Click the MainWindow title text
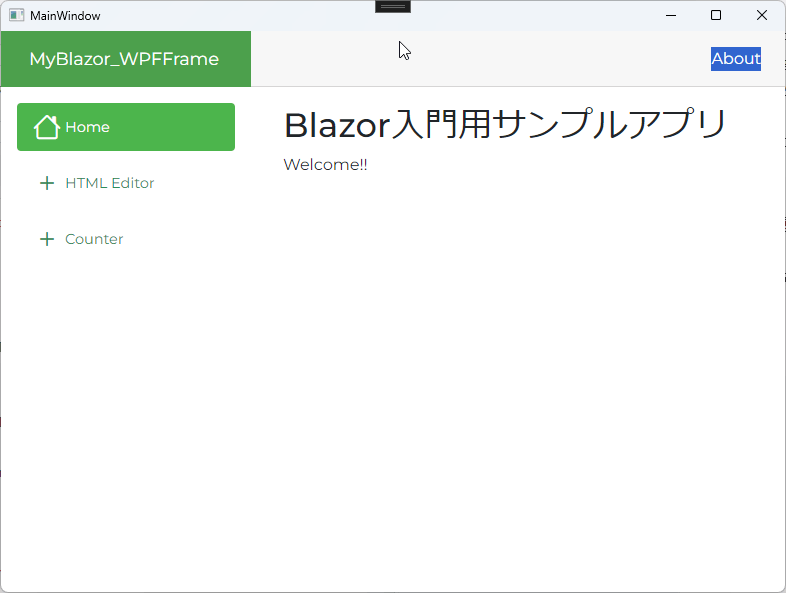 coord(65,16)
